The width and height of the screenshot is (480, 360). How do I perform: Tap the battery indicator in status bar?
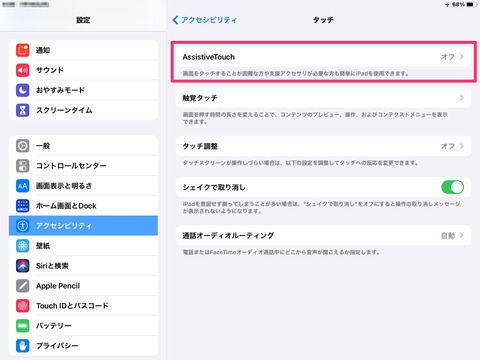pyautogui.click(x=472, y=5)
